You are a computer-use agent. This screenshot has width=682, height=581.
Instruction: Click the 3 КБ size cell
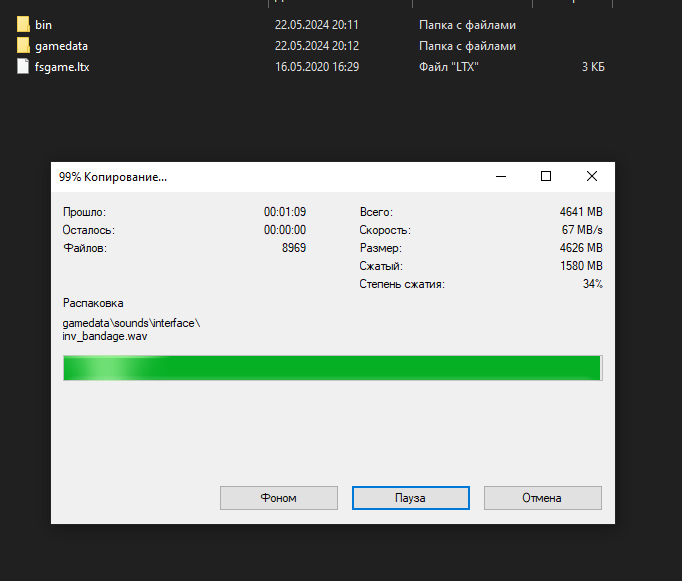[593, 67]
